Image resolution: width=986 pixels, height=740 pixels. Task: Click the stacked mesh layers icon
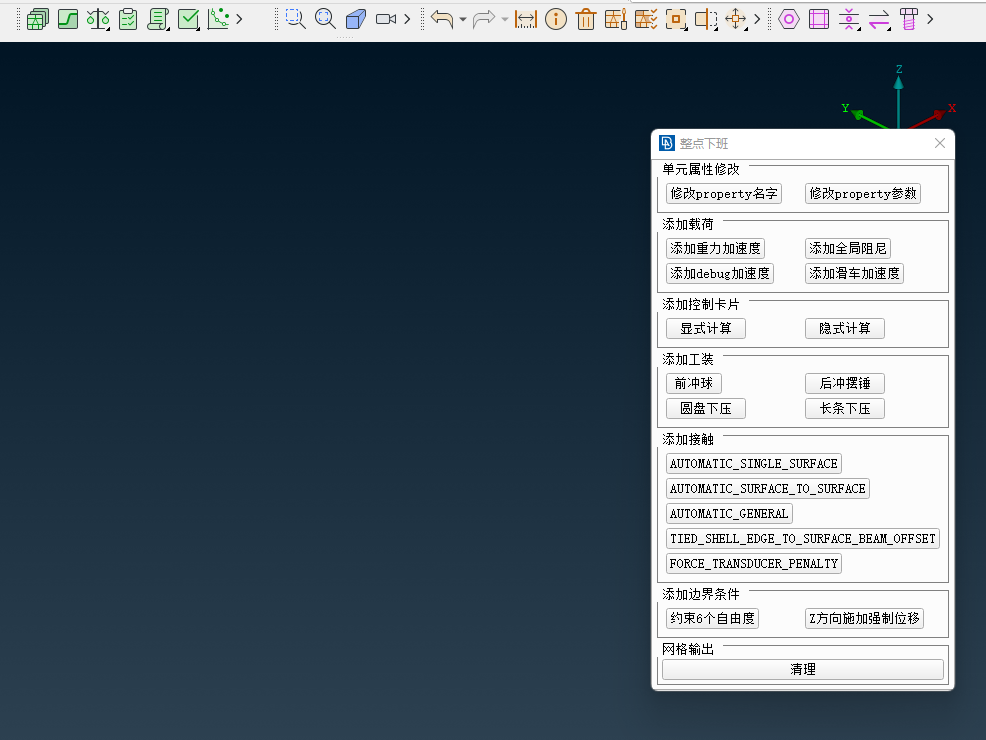(x=38, y=19)
